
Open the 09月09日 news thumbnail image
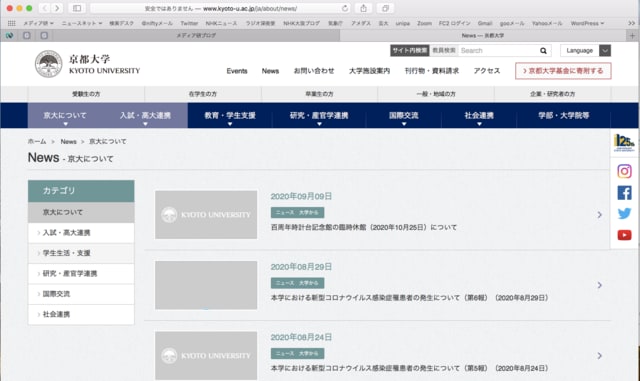[206, 215]
